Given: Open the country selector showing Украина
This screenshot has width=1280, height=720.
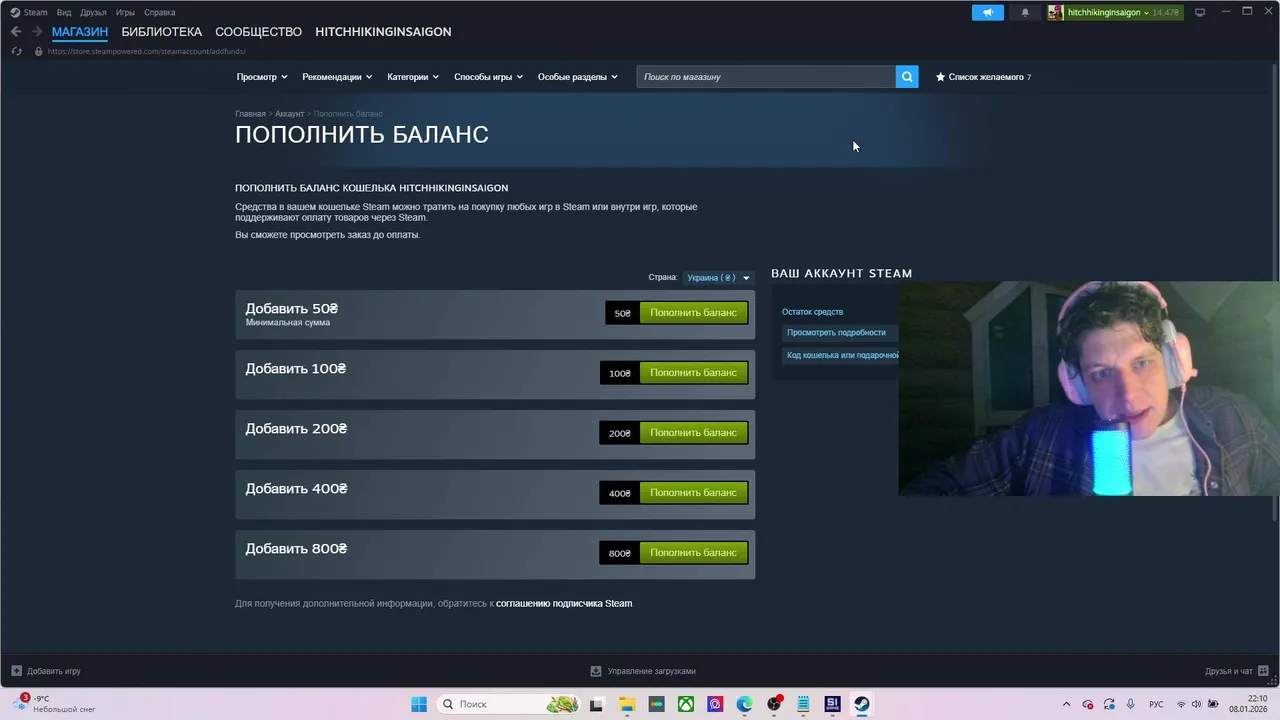Looking at the screenshot, I should [718, 278].
